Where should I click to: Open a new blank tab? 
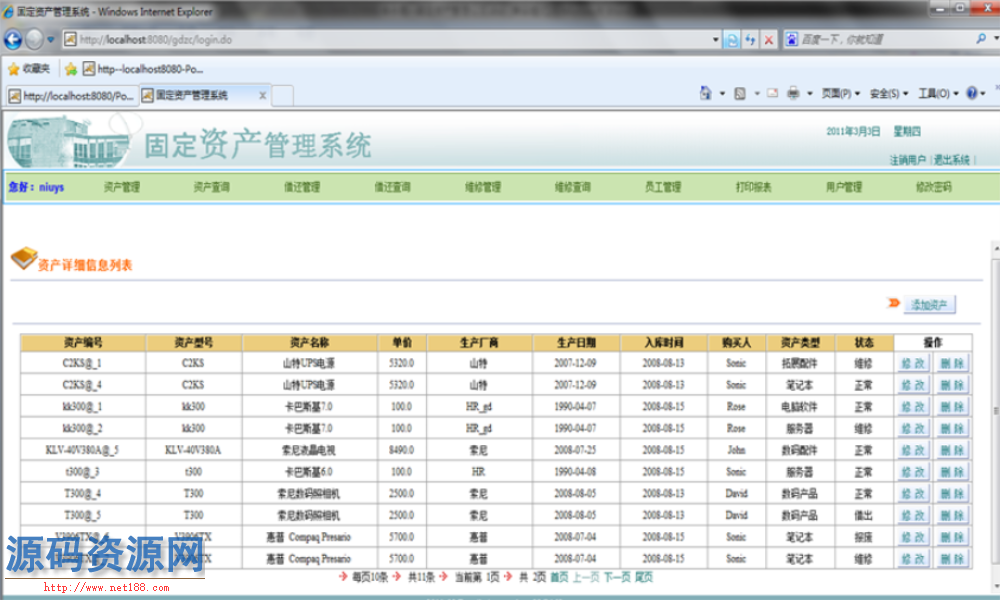click(283, 96)
